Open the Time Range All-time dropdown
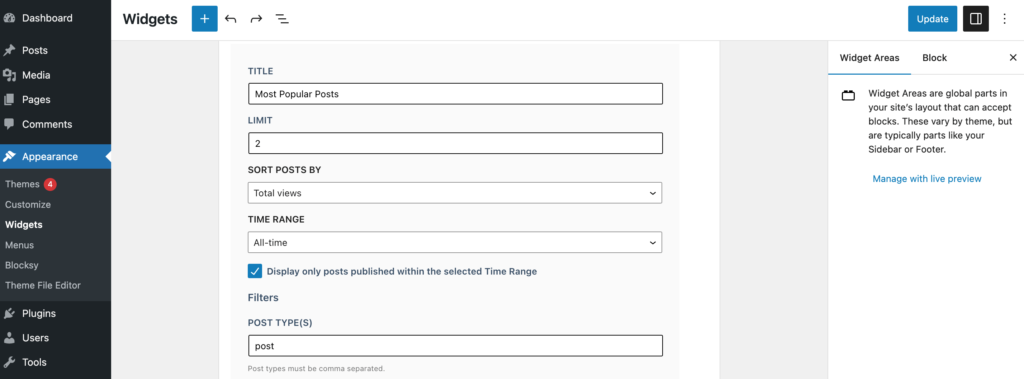The image size is (1024, 379). (455, 242)
